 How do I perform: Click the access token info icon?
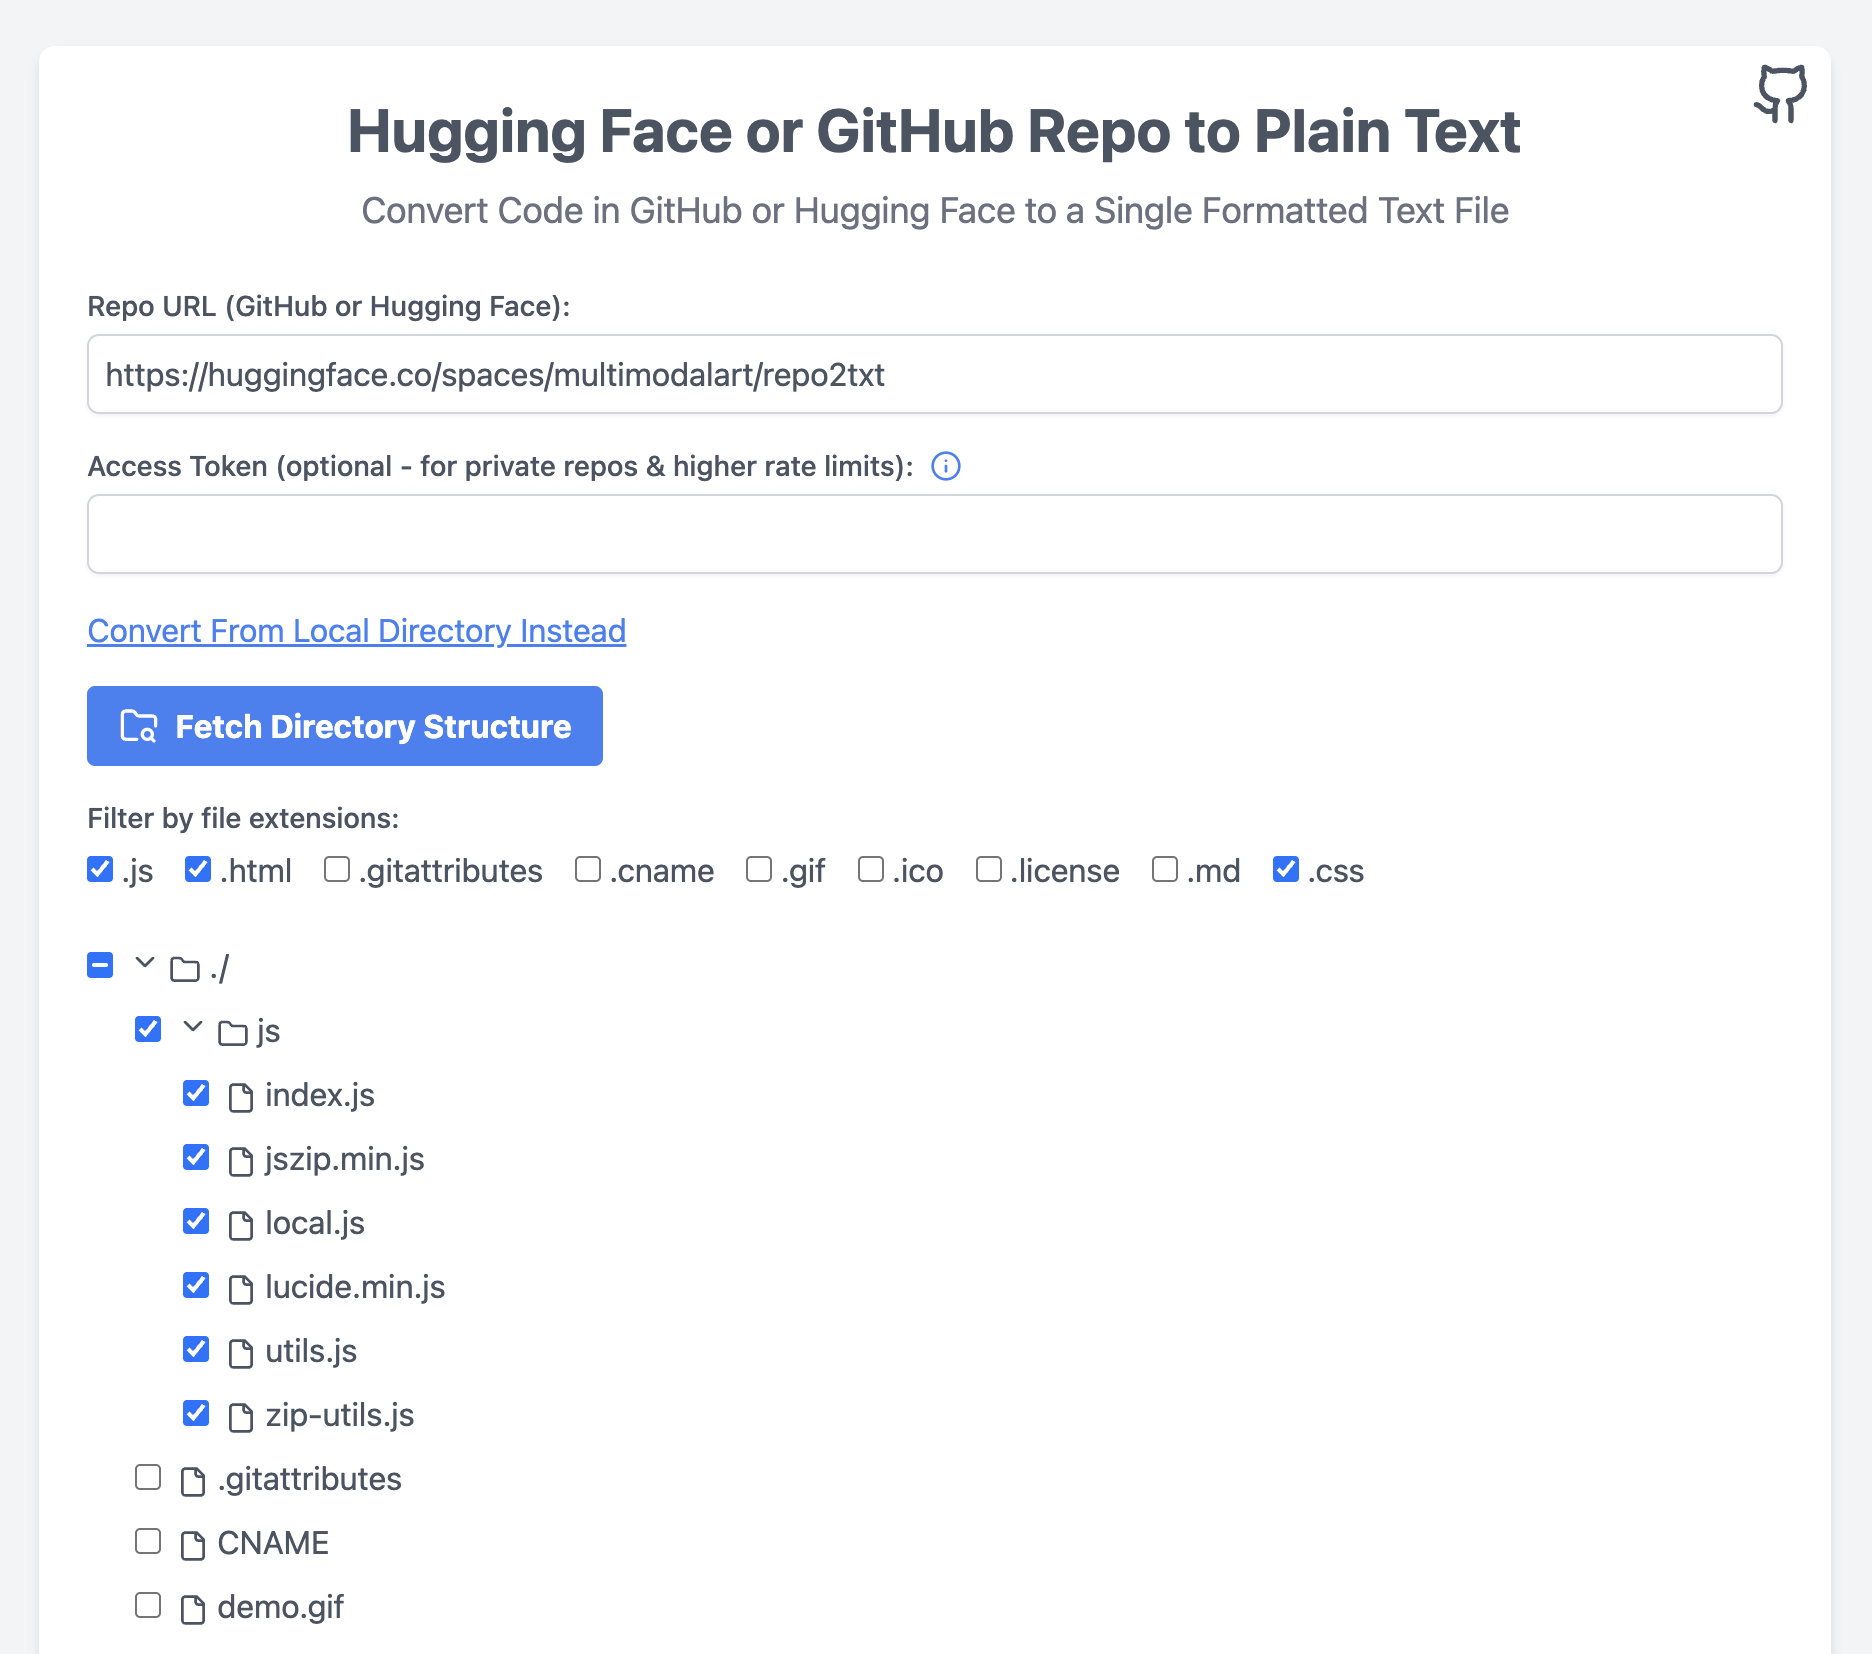click(x=945, y=466)
